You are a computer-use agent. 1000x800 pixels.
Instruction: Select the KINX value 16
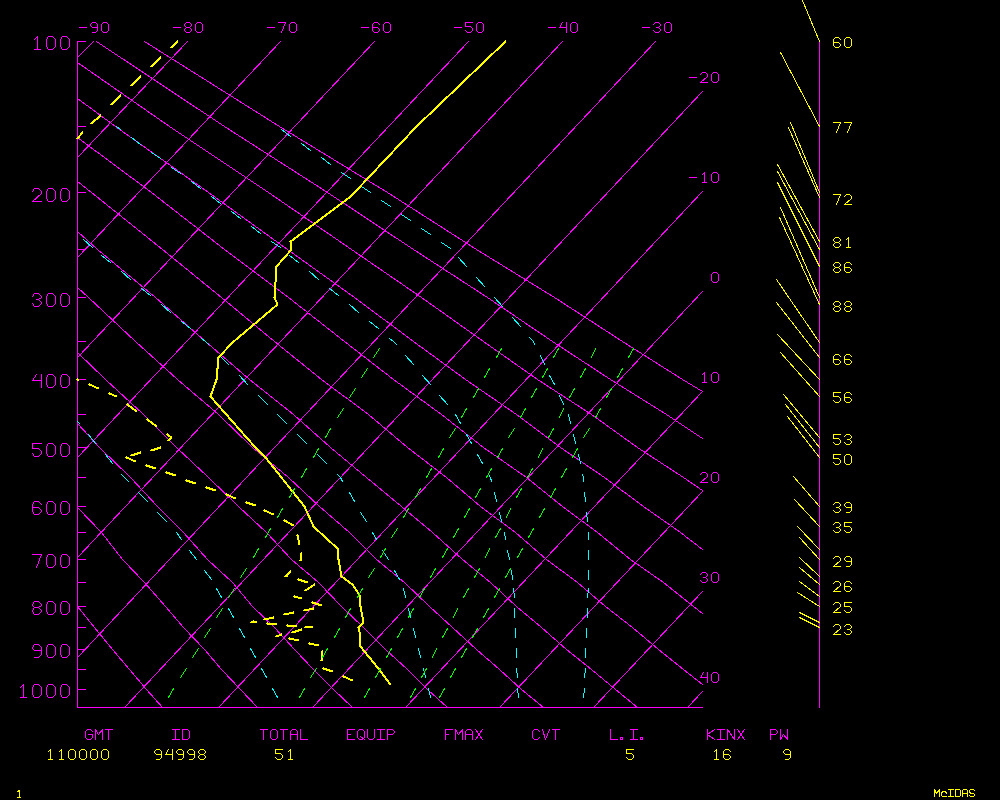[x=722, y=755]
